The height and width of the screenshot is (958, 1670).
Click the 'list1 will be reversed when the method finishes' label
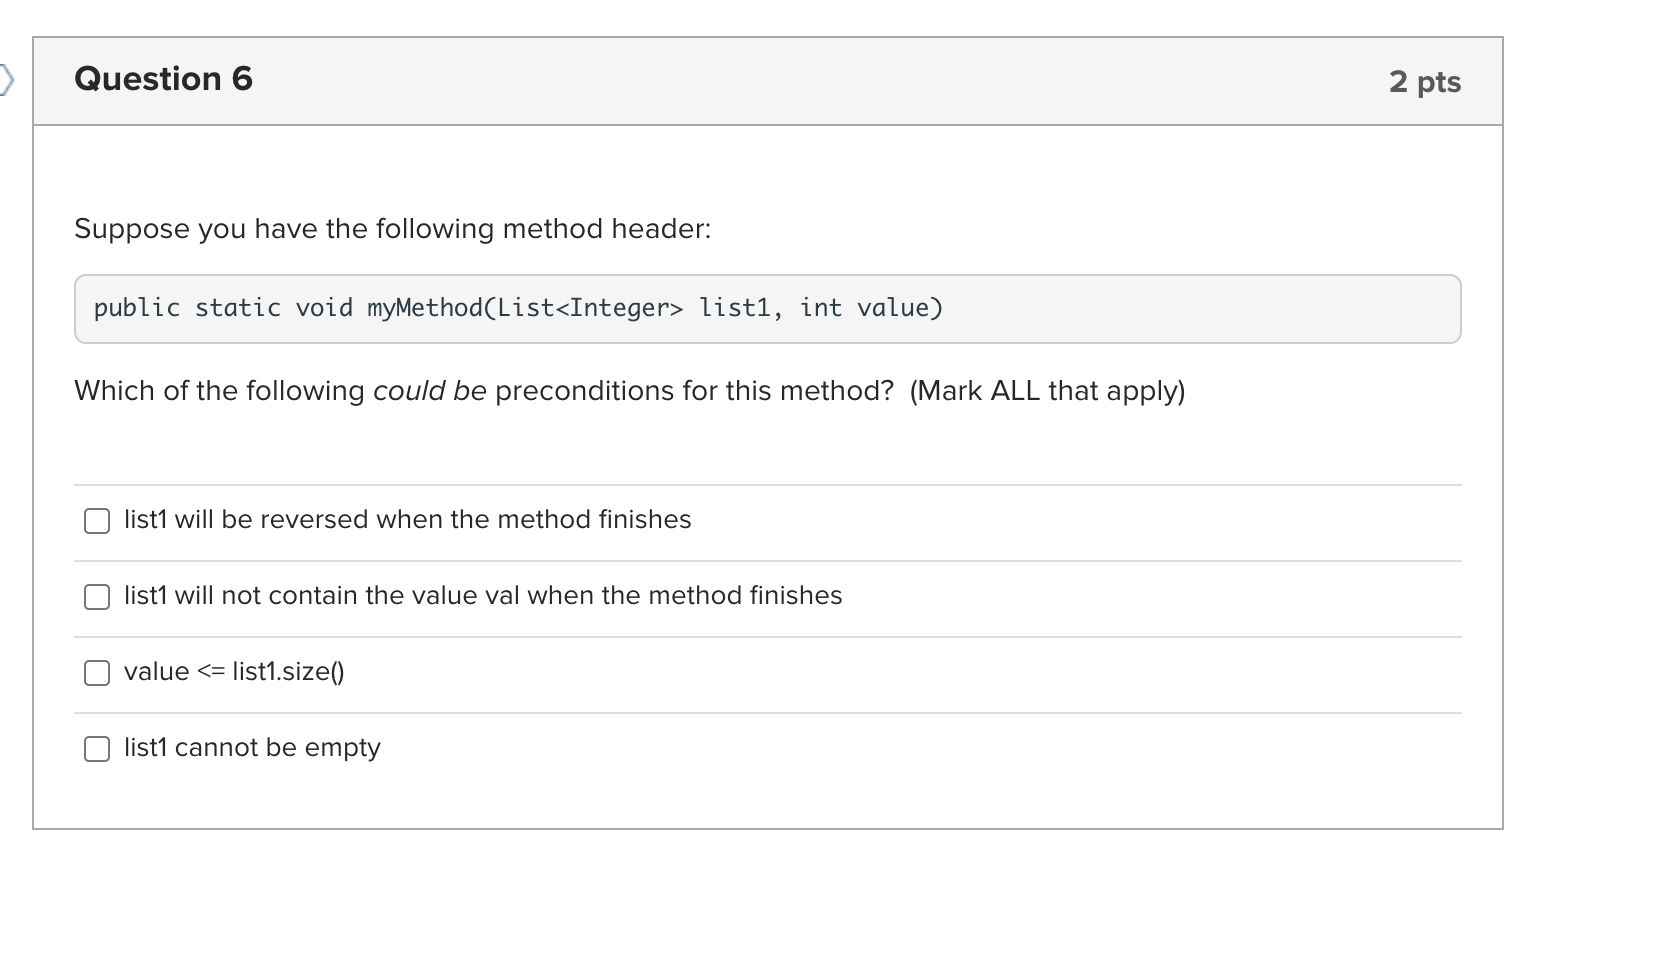click(407, 520)
